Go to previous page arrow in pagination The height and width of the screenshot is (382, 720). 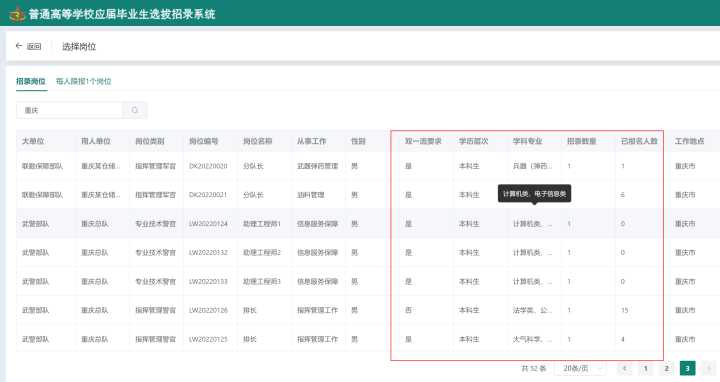tap(624, 368)
